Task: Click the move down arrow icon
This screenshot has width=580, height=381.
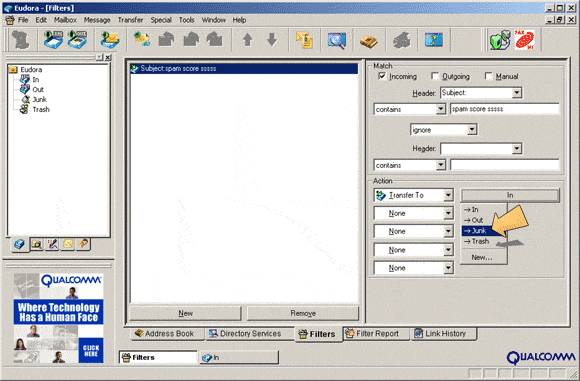Action: coord(272,40)
